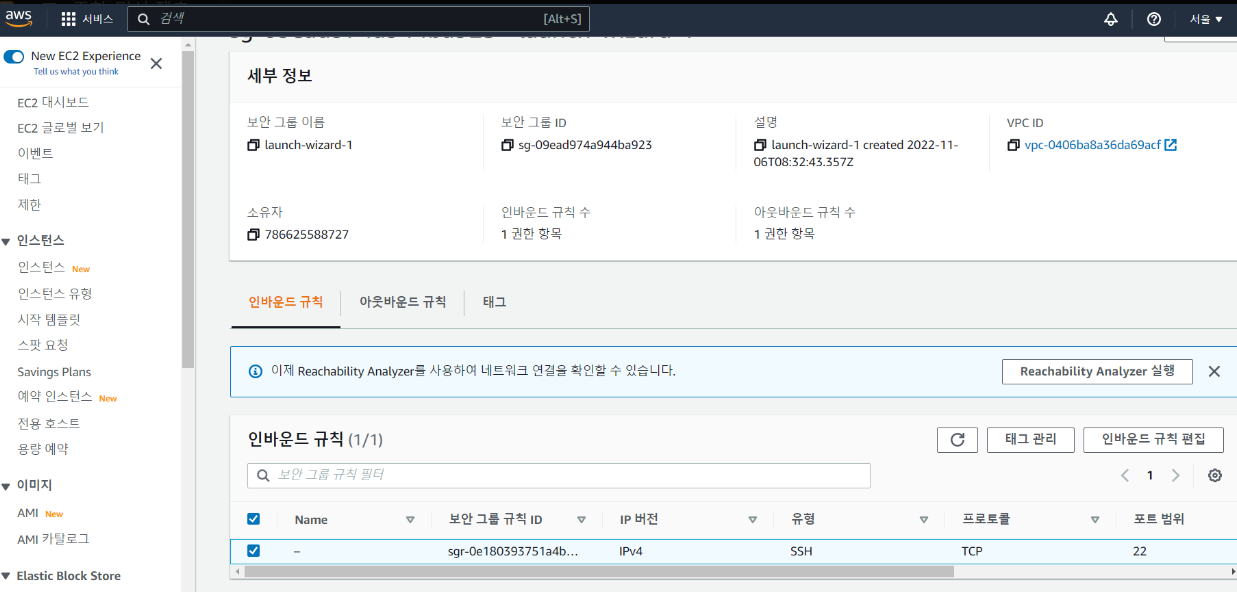Copy security group ID sg-09ead974a944ba923 icon
Screen dimensions: 1237x592
[507, 145]
